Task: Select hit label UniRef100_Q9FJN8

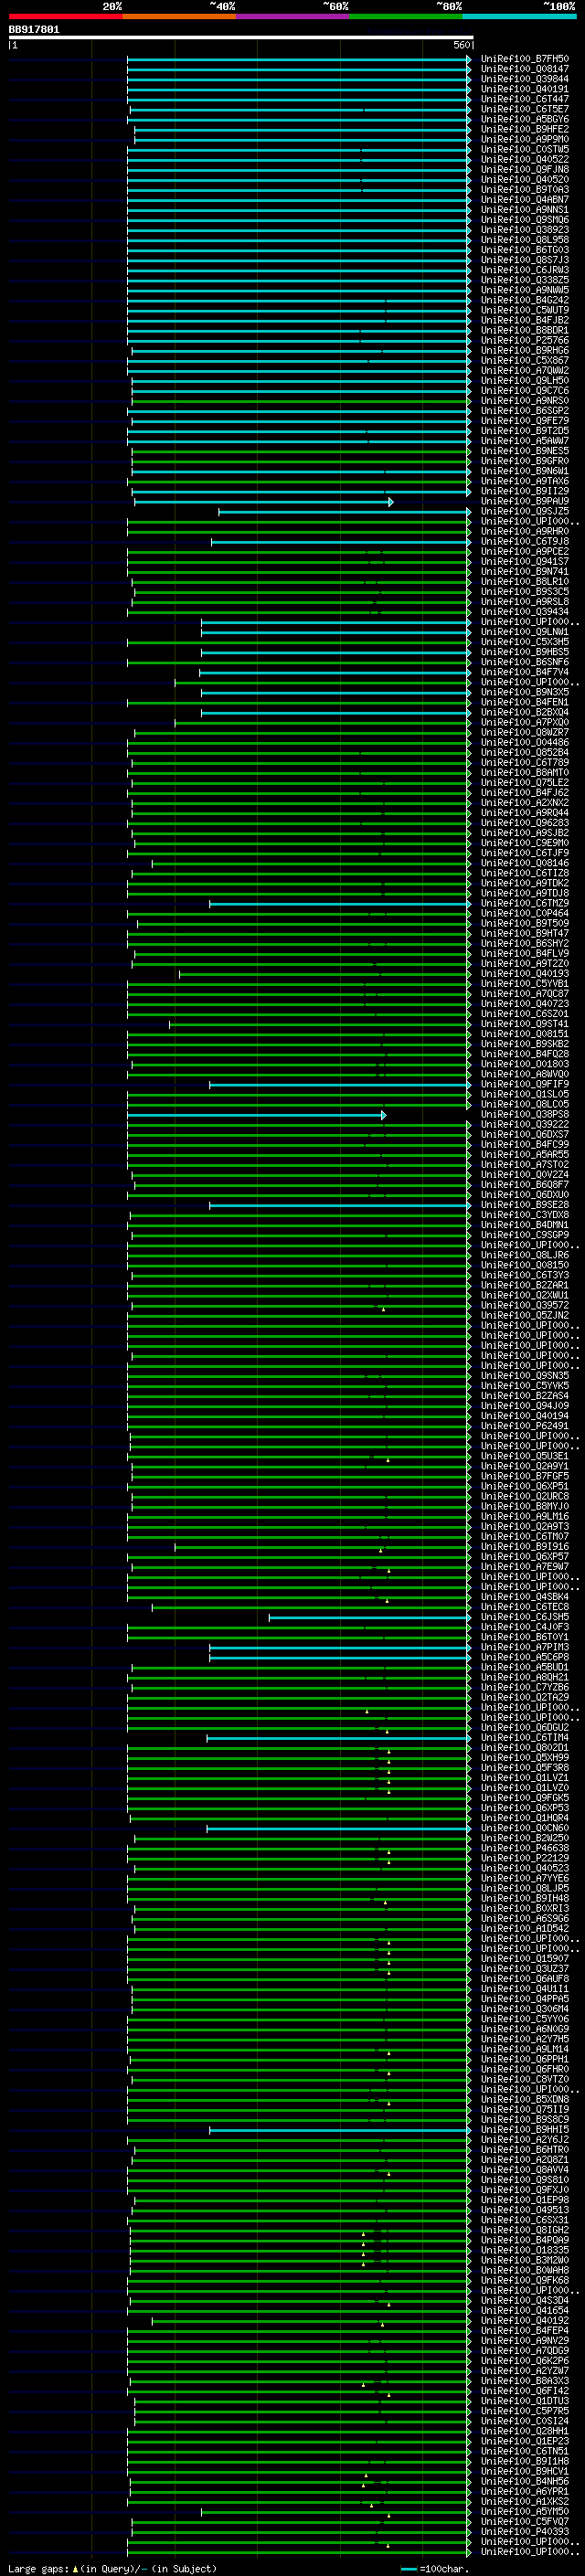Action: [x=524, y=170]
